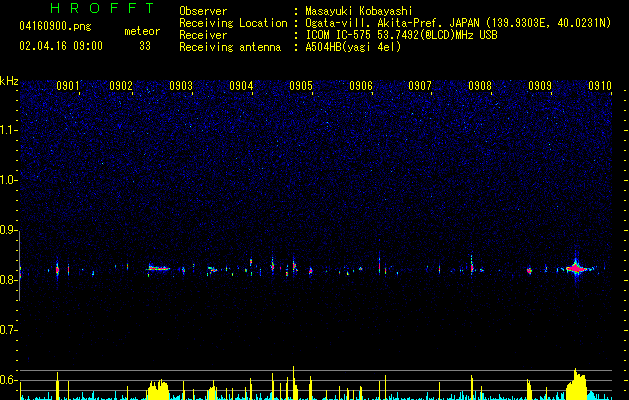This screenshot has height=400, width=629.
Task: Click the Observer label
Action: point(203,11)
